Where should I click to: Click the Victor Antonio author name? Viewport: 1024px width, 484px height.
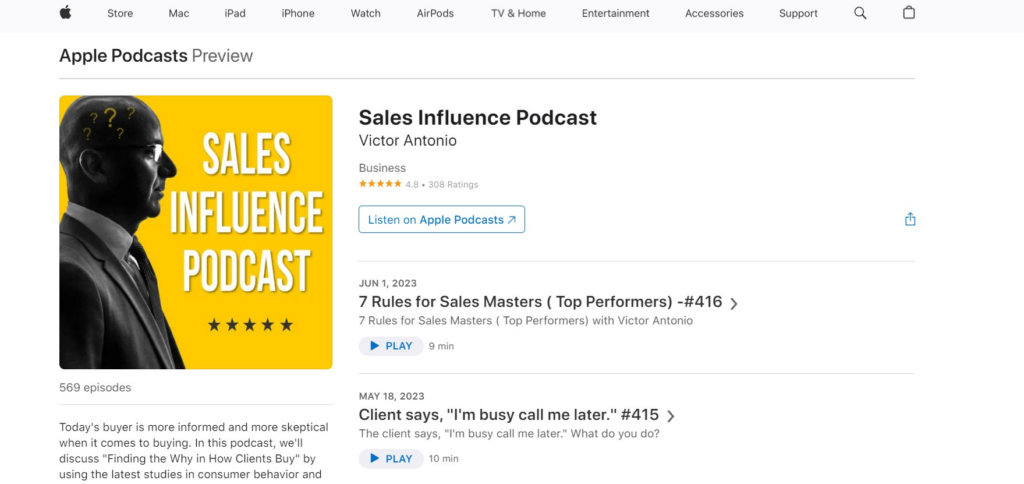408,140
